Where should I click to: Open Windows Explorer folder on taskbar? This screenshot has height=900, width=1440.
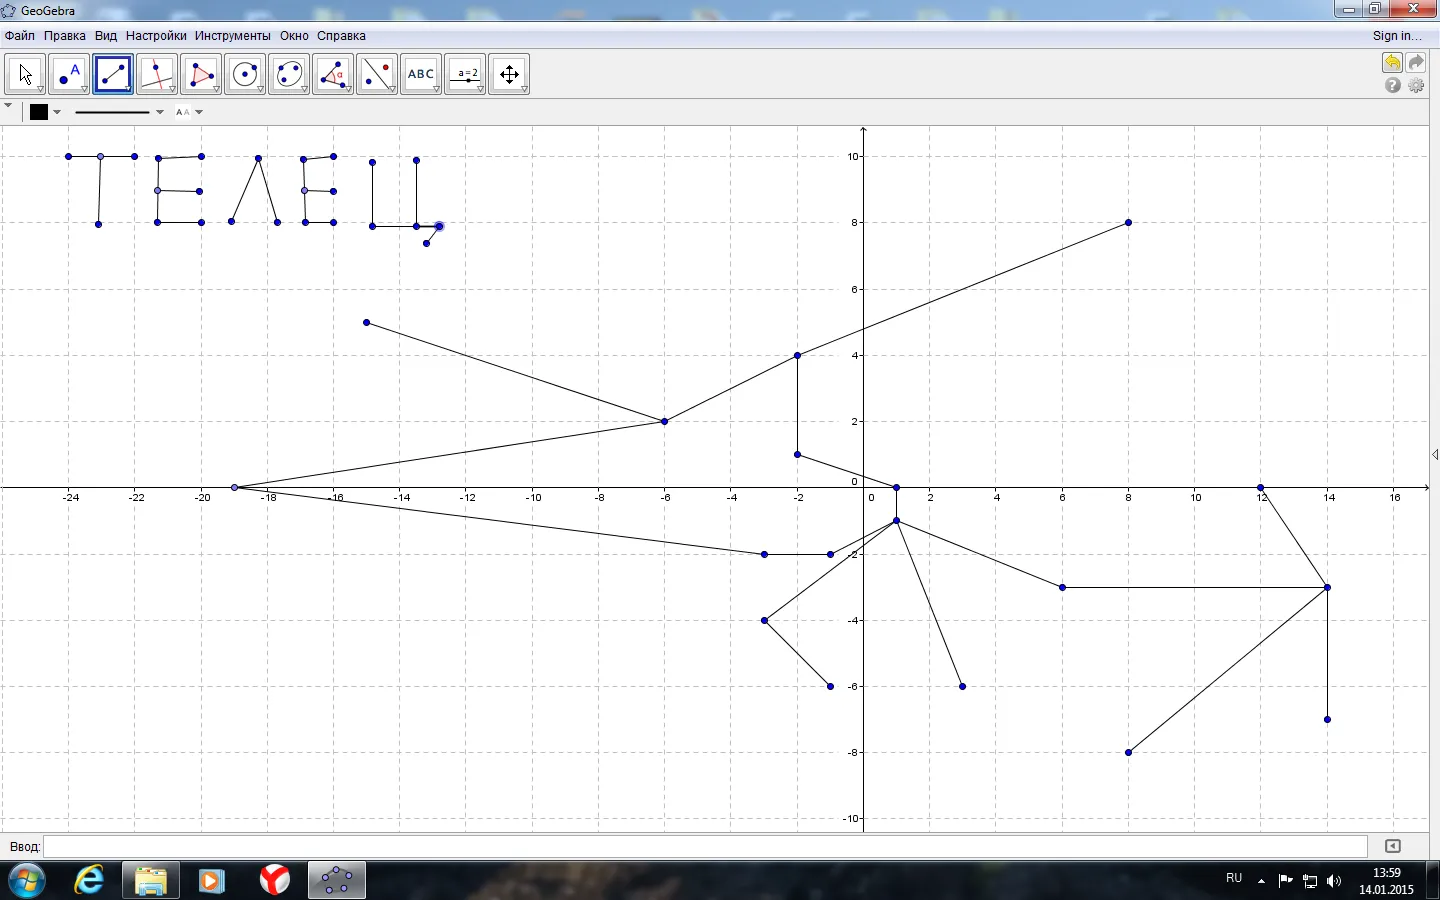(x=151, y=881)
